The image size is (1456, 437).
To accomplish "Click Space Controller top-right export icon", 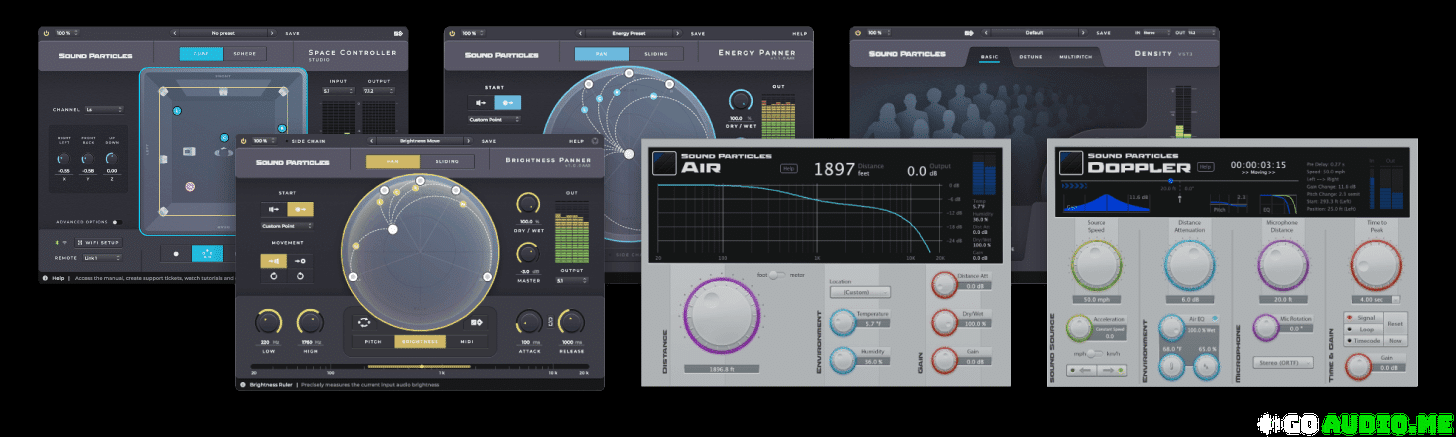I will point(399,33).
